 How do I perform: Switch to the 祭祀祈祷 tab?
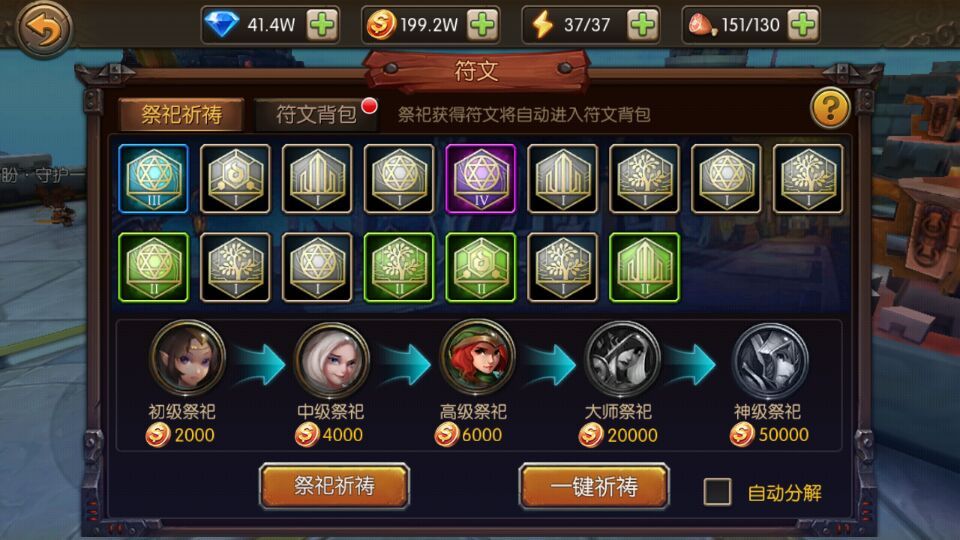click(x=182, y=114)
